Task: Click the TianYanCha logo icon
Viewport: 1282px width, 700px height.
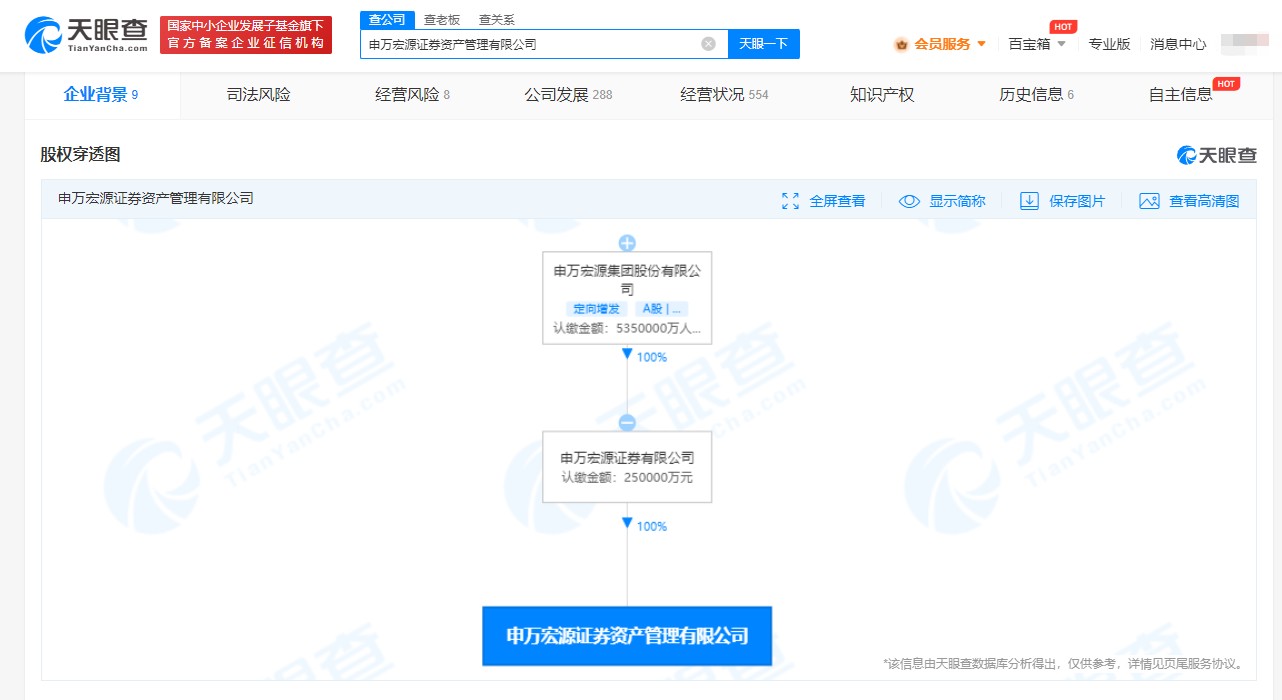Action: 43,35
